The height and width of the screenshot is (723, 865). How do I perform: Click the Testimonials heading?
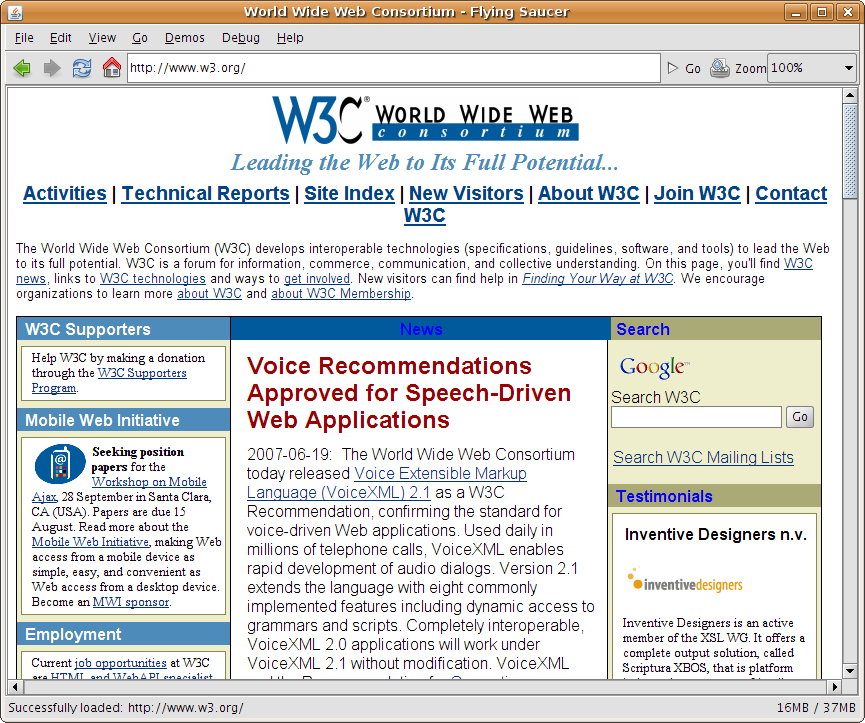(x=664, y=496)
